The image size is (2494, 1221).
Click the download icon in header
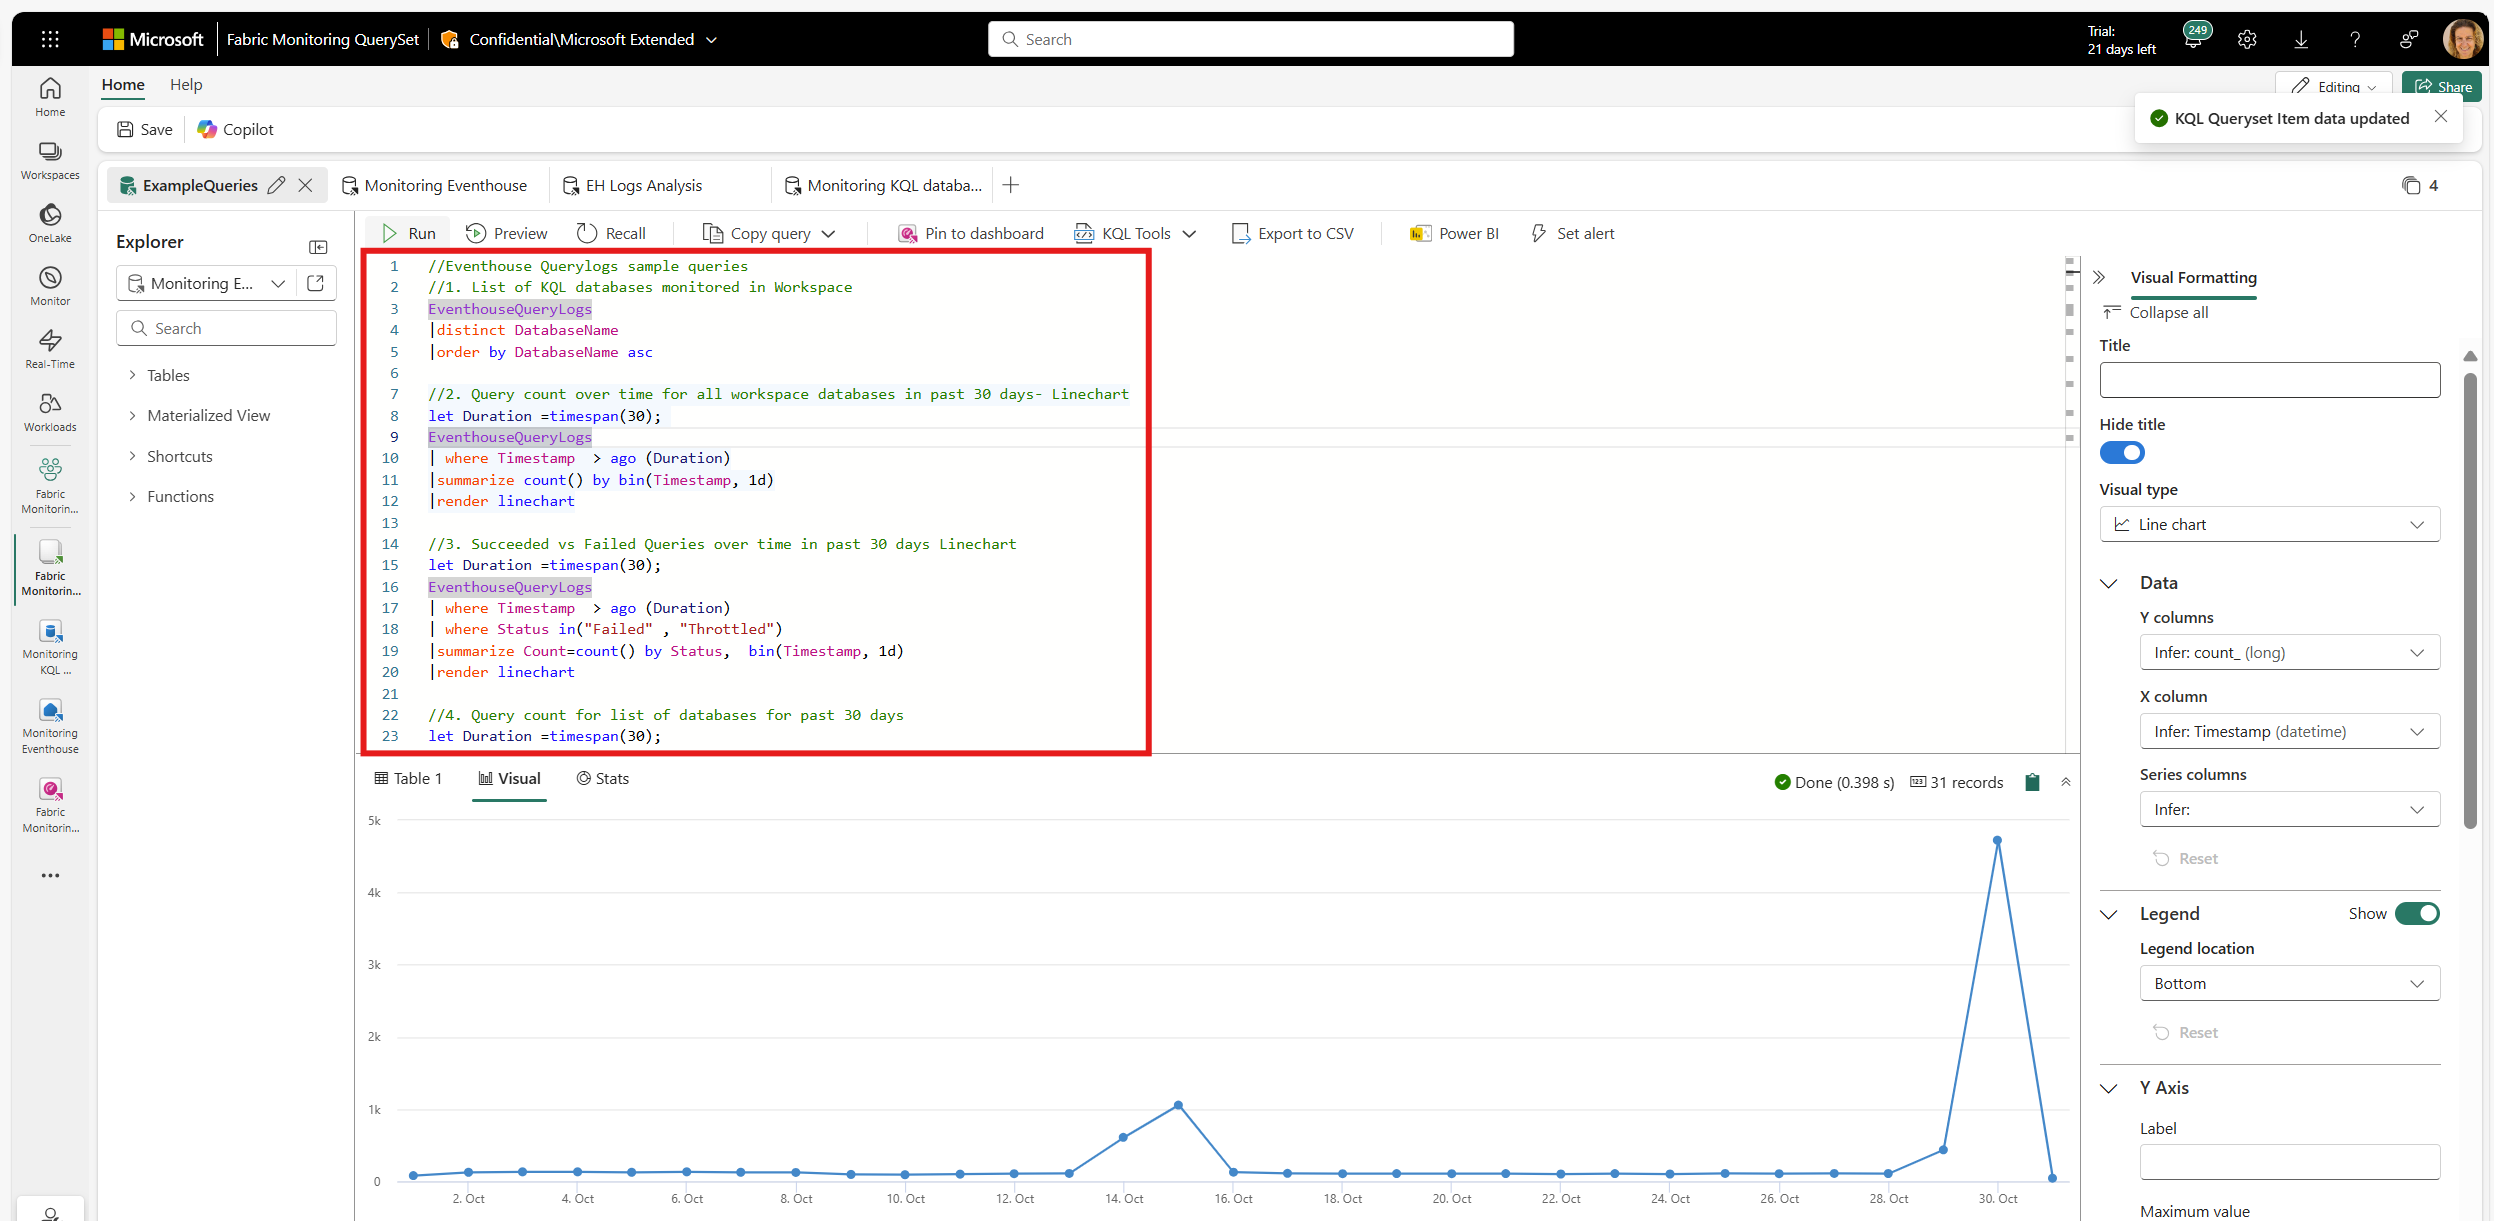point(2301,39)
